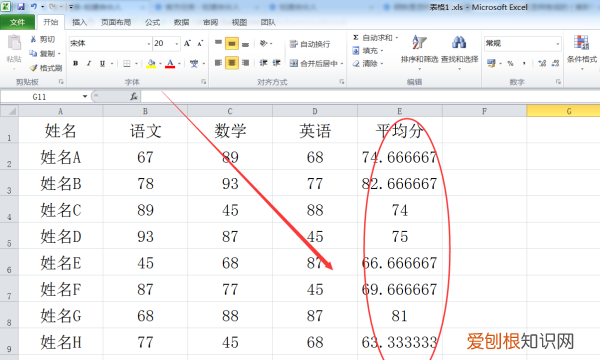
Task: Click the Cut (剪切) scissors button
Action: 42,39
